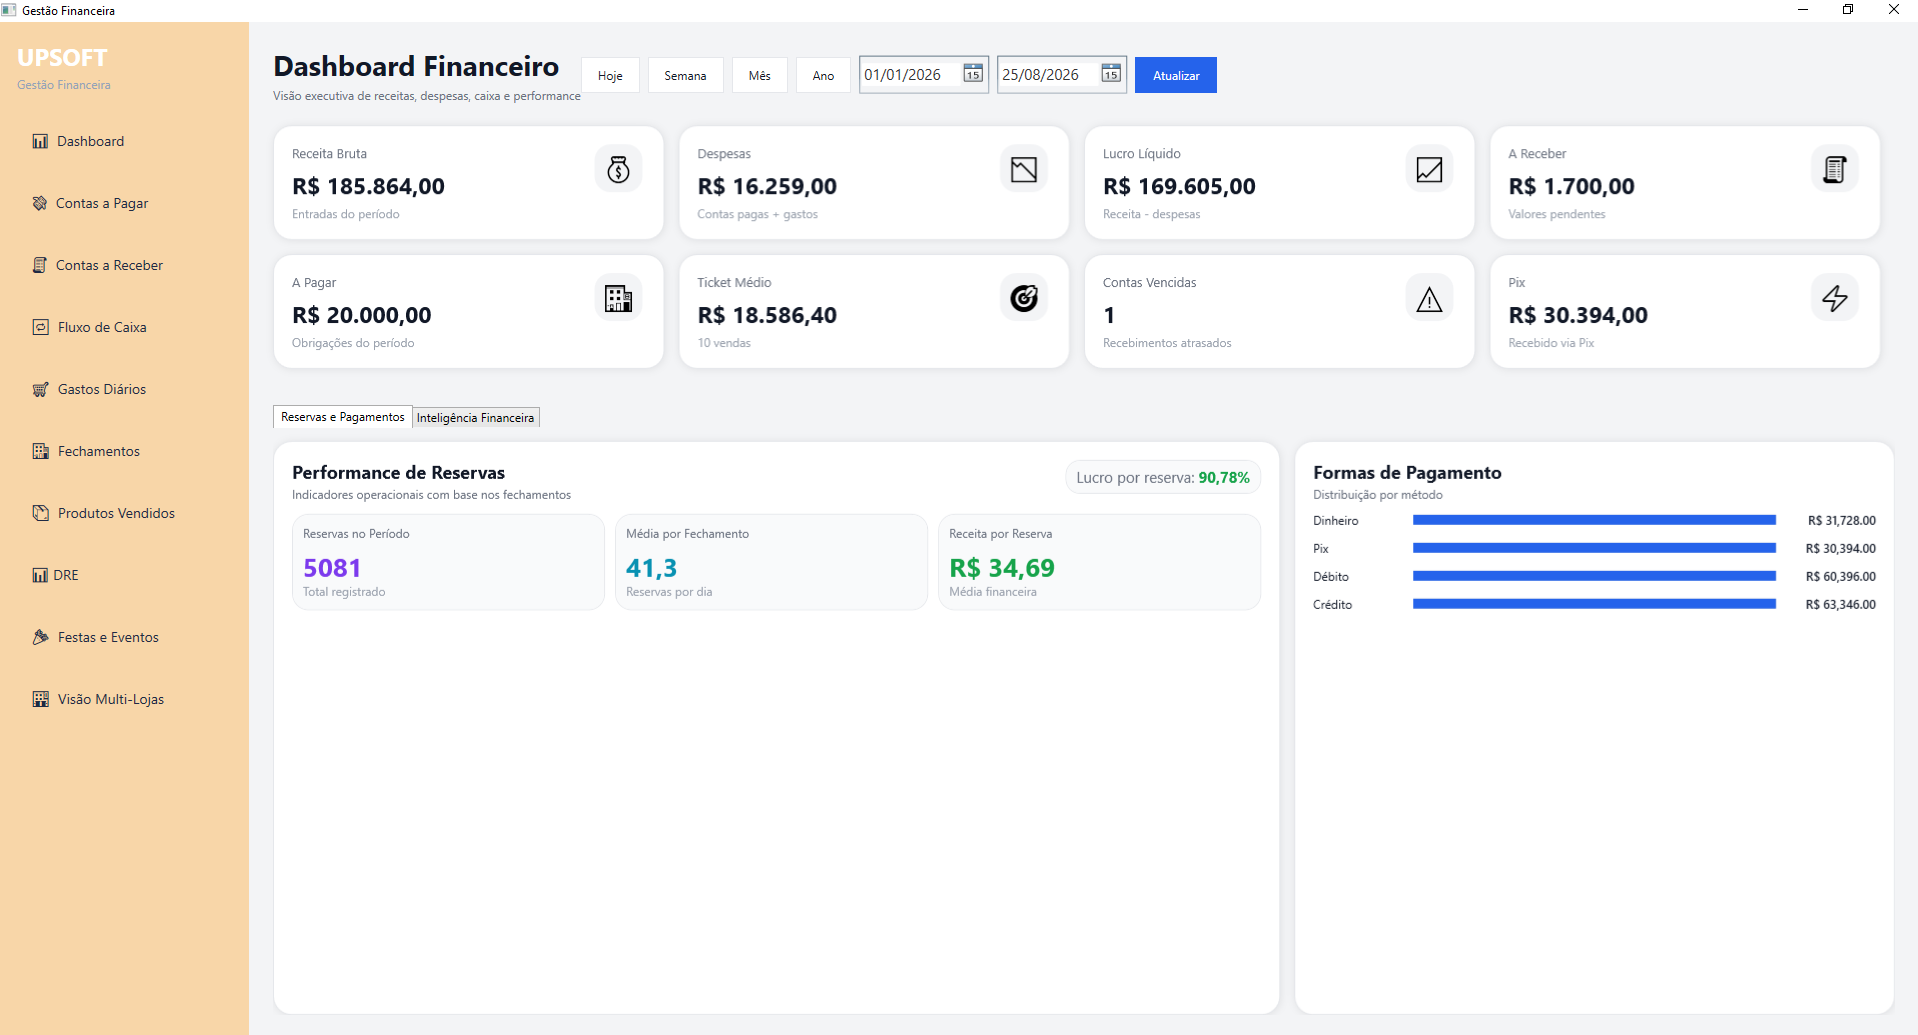Click the UPSOFT logo text
1918x1035 pixels.
(62, 58)
